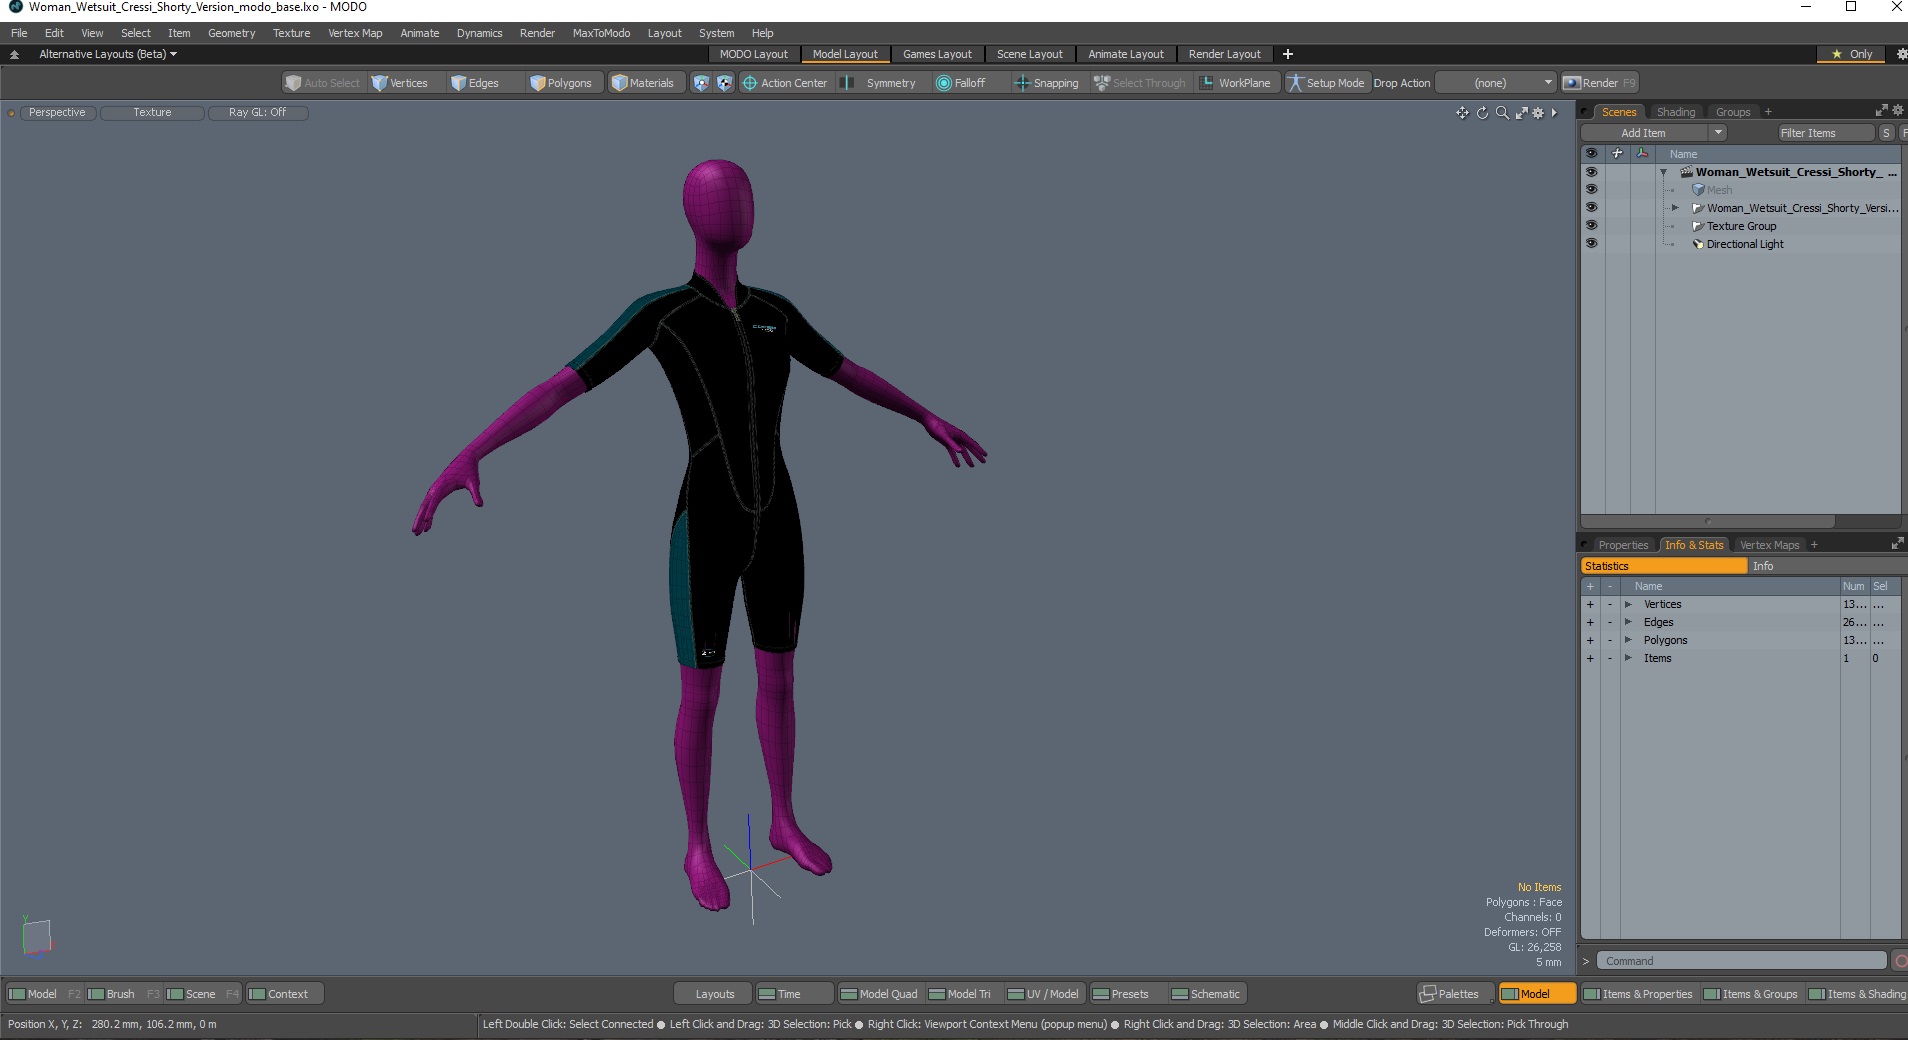The image size is (1908, 1040).
Task: Toggle Snapping
Action: point(1047,83)
